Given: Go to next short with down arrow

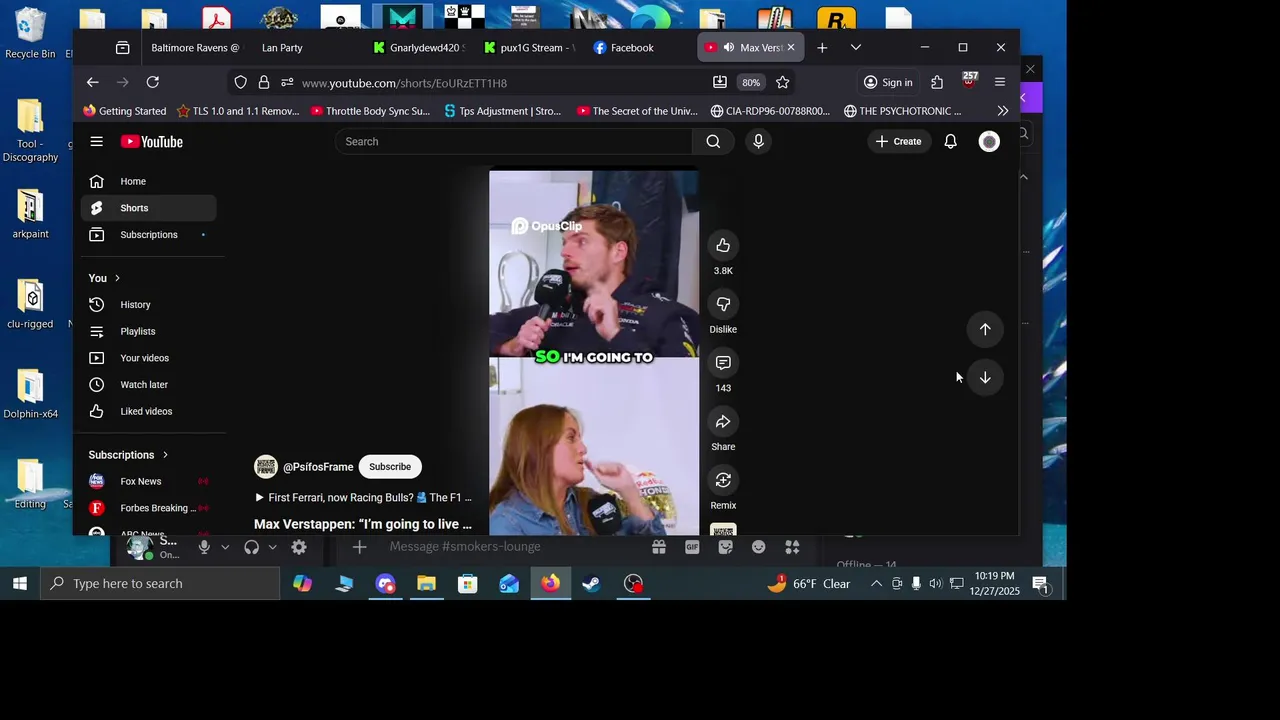Looking at the screenshot, I should [985, 377].
